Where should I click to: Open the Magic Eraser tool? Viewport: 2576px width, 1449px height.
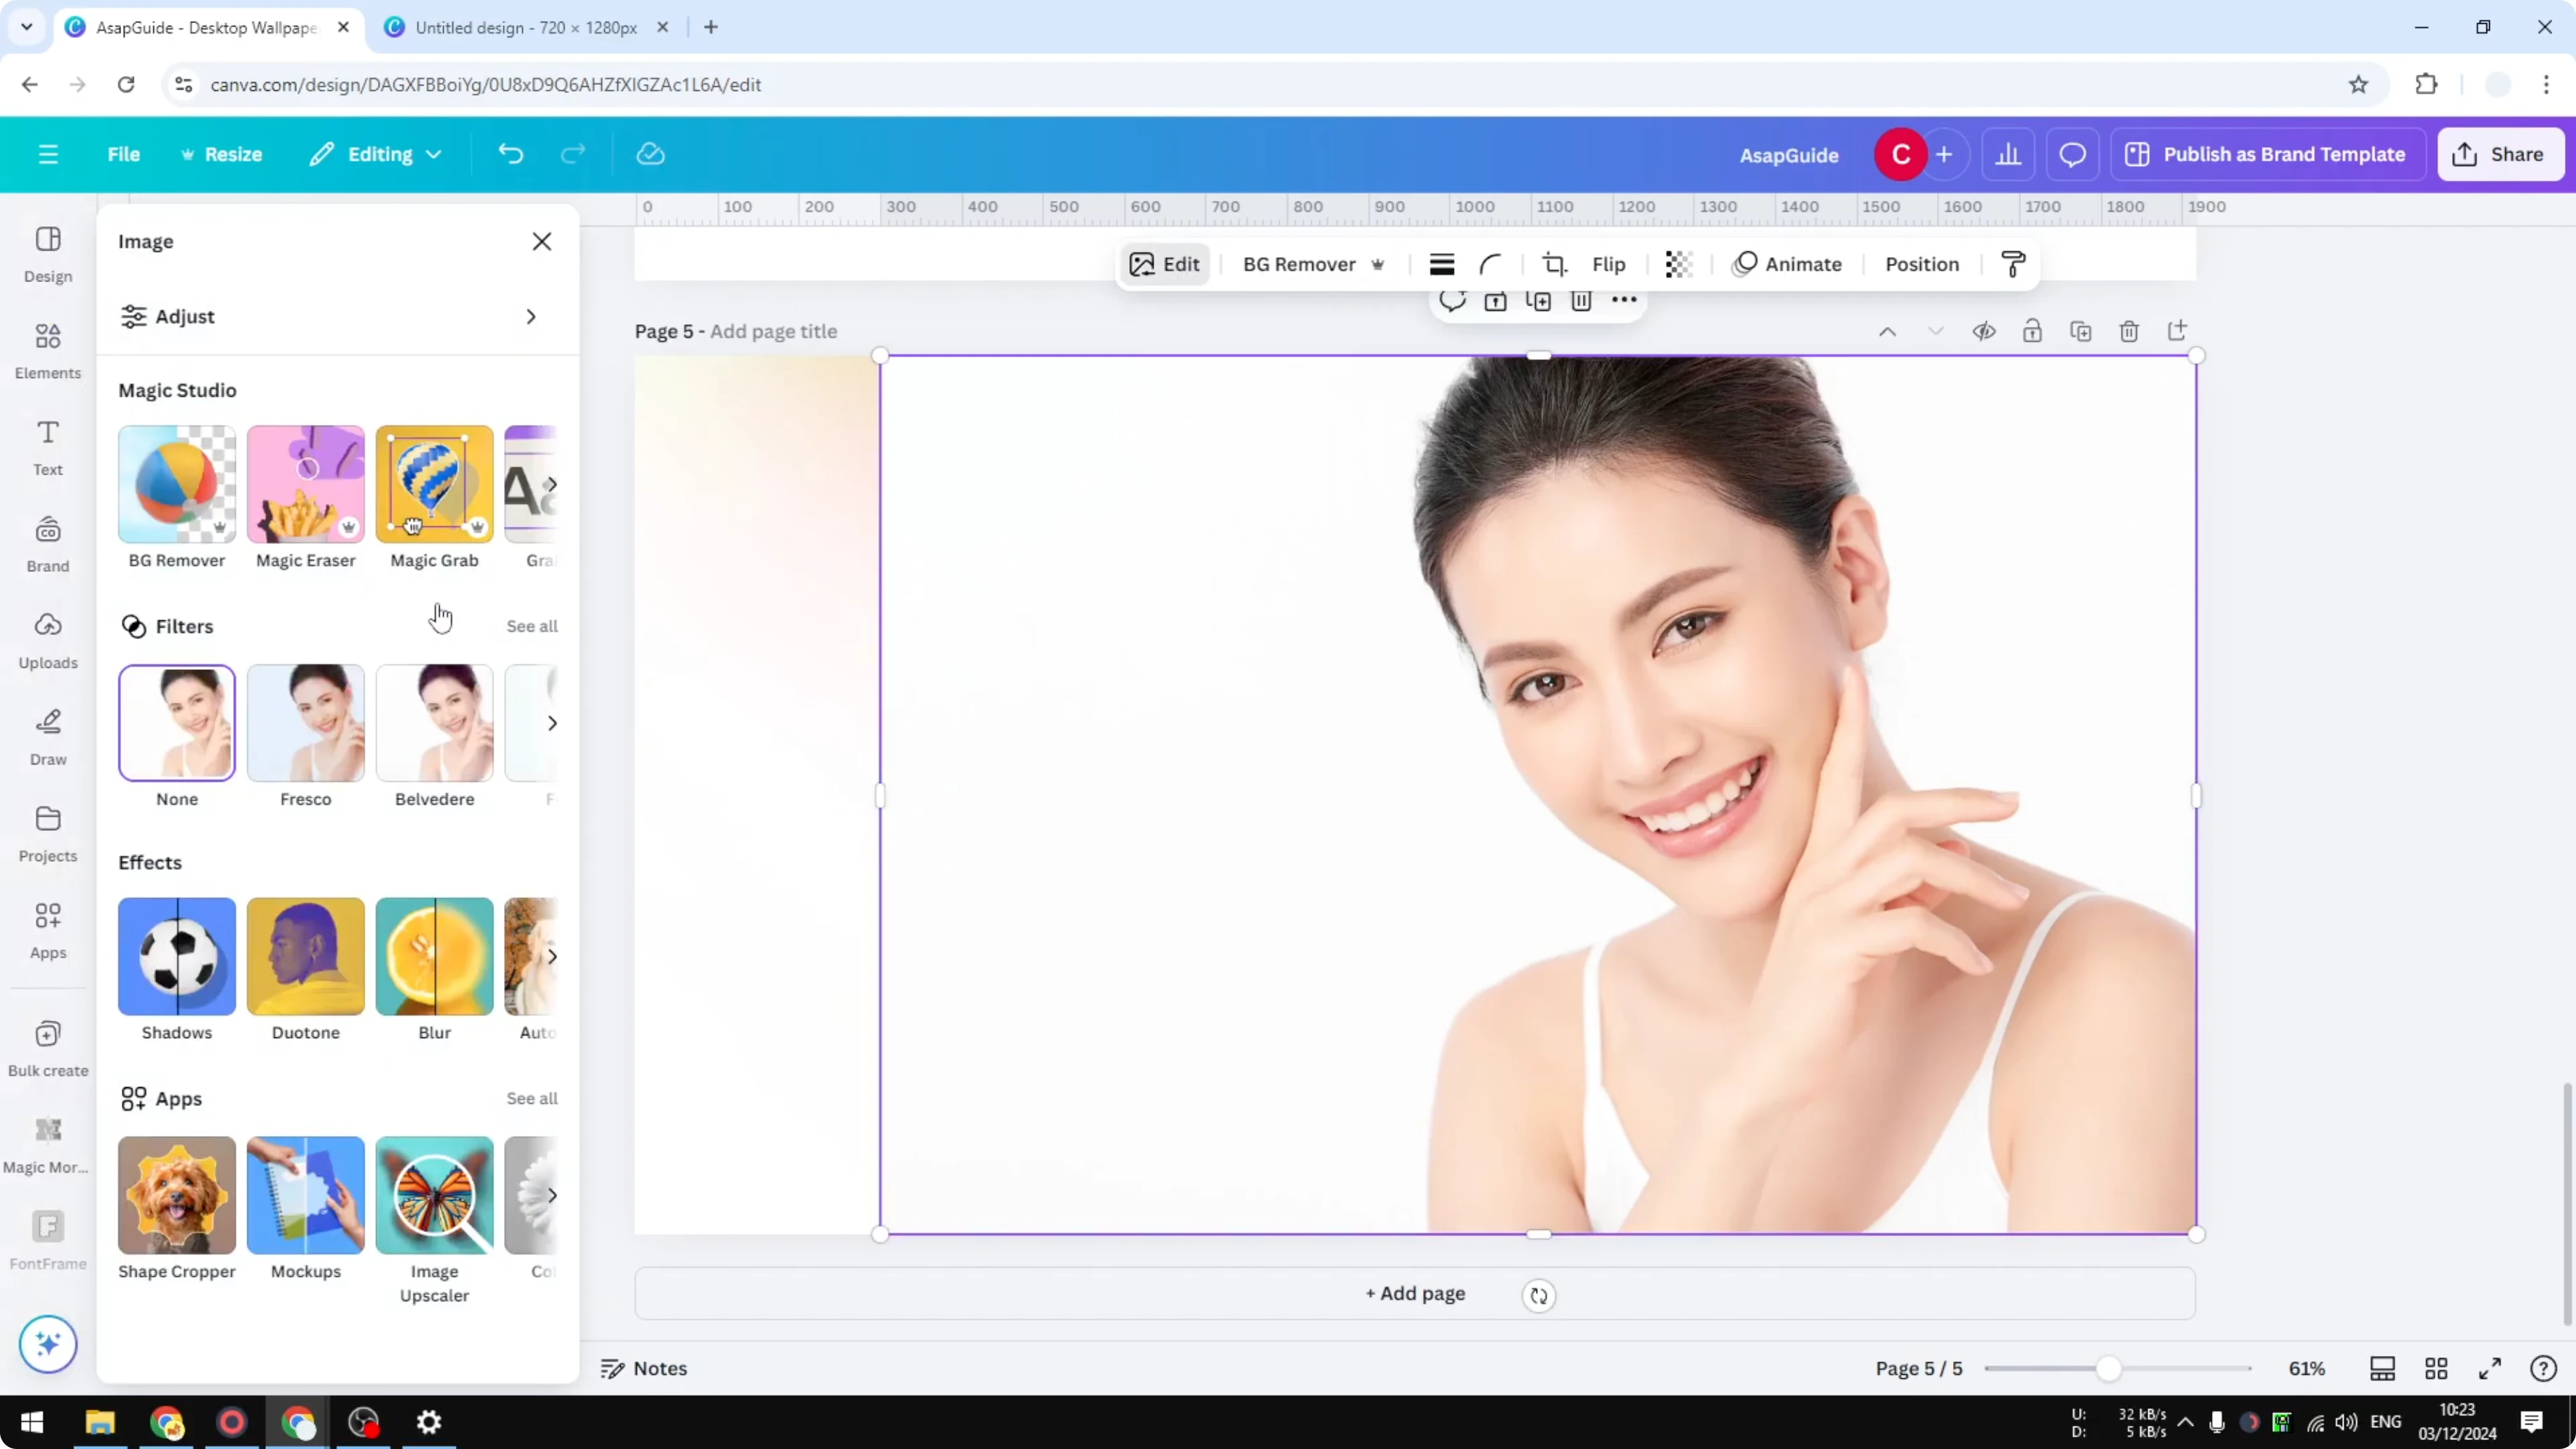305,484
